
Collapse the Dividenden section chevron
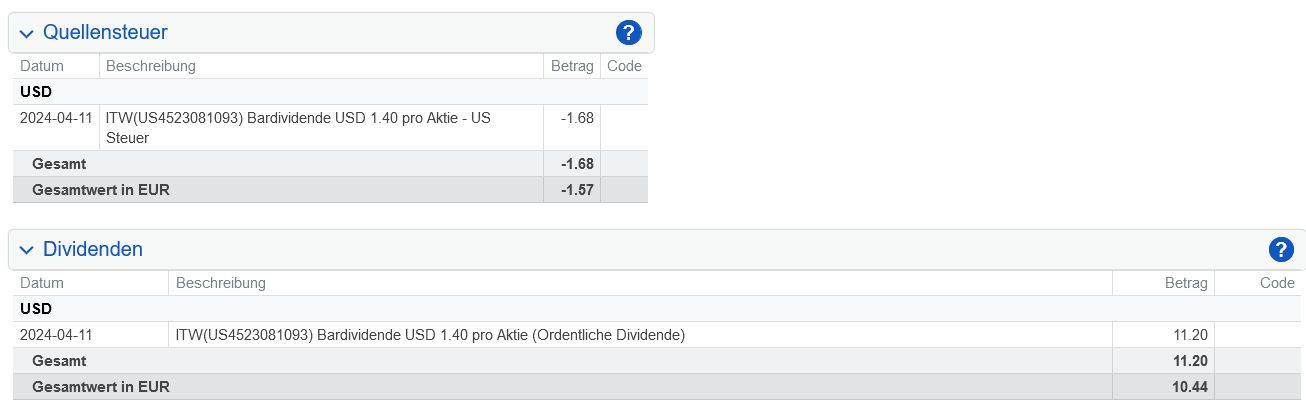coord(26,251)
